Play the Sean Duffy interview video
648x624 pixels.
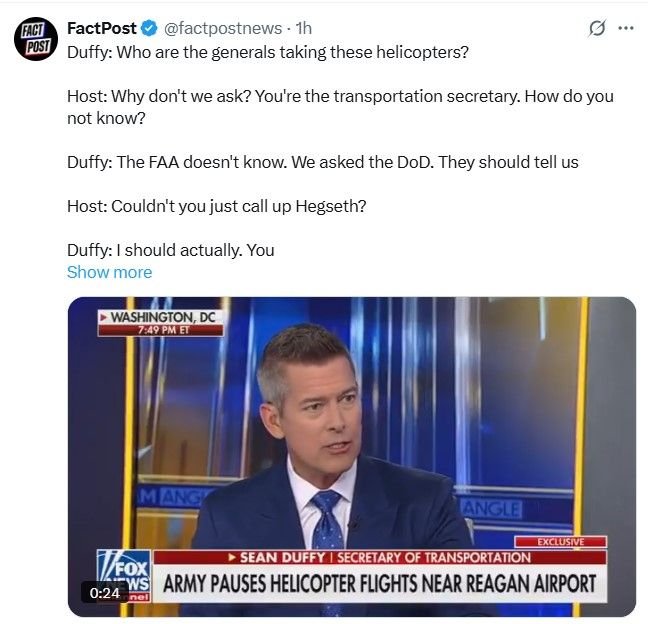[x=352, y=457]
